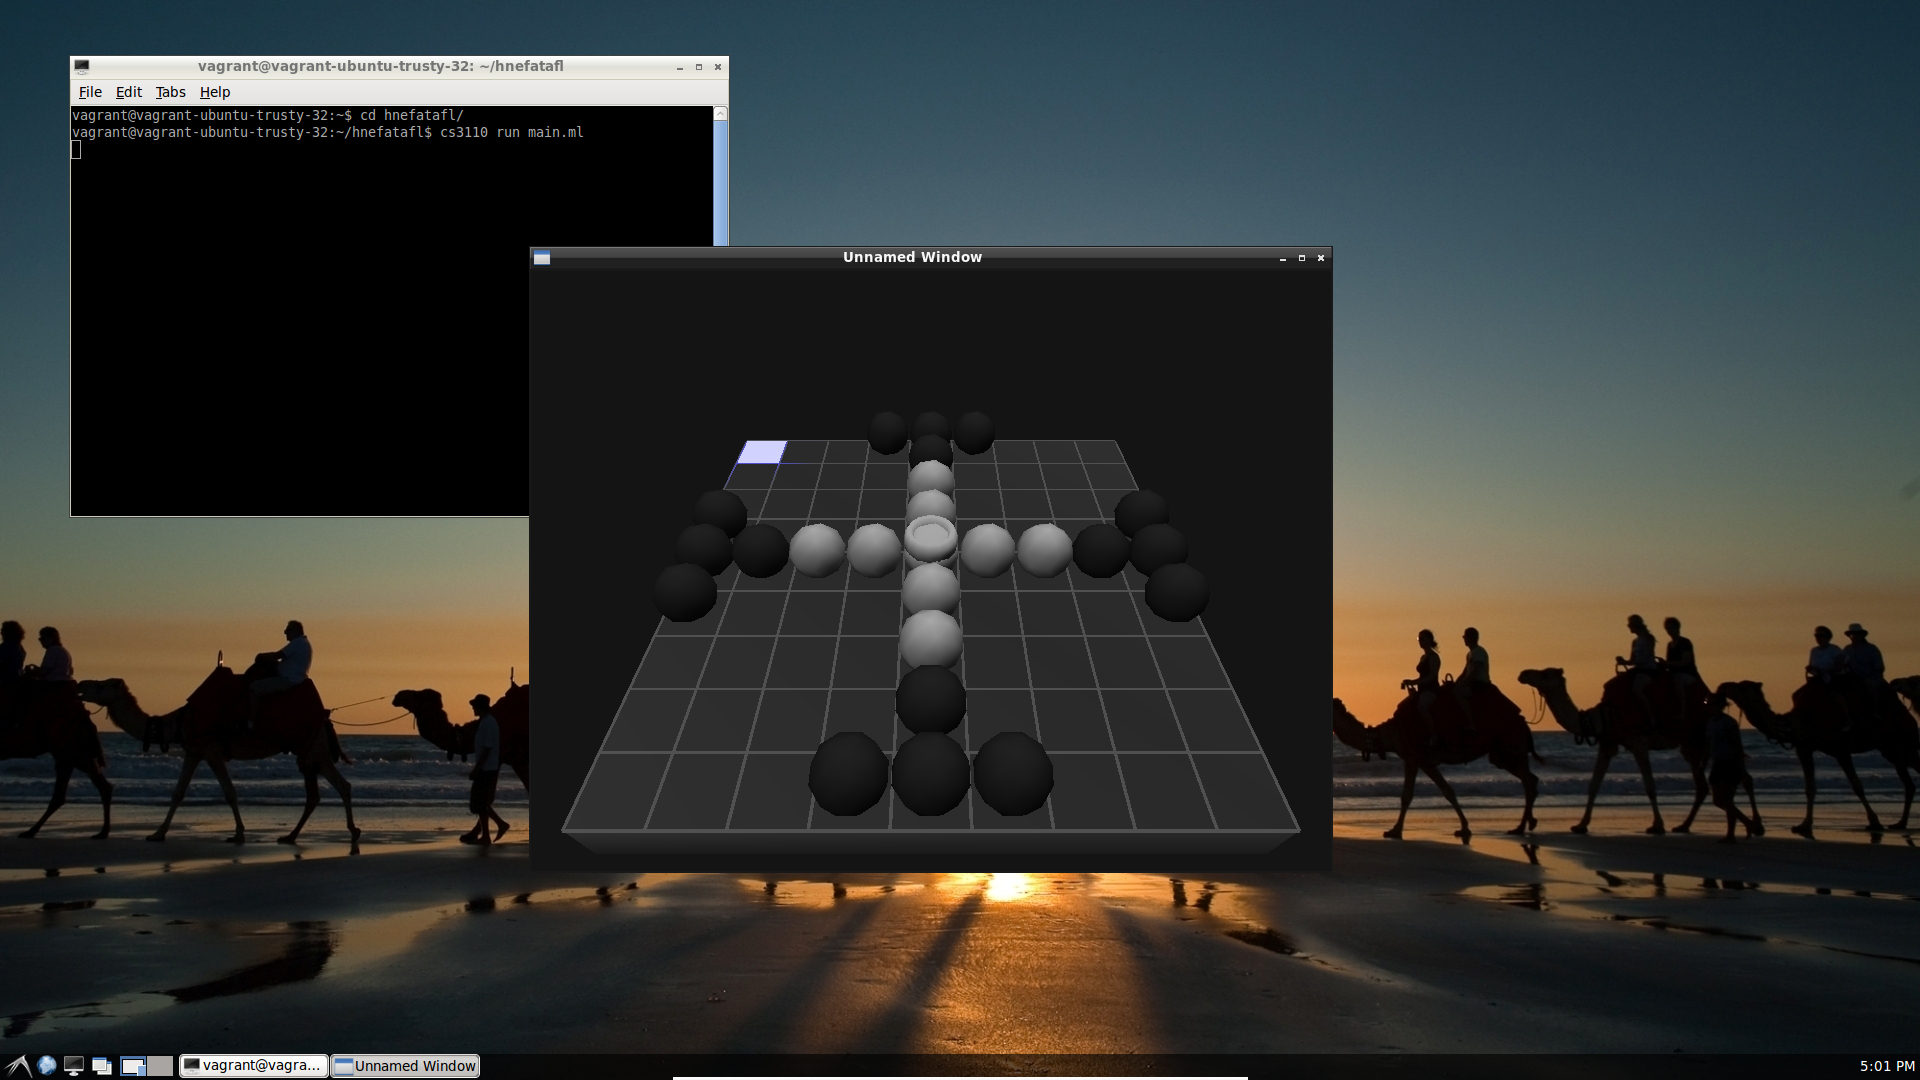Select the highlighted corner board tile
Viewport: 1920px width, 1080px height.
click(x=763, y=452)
